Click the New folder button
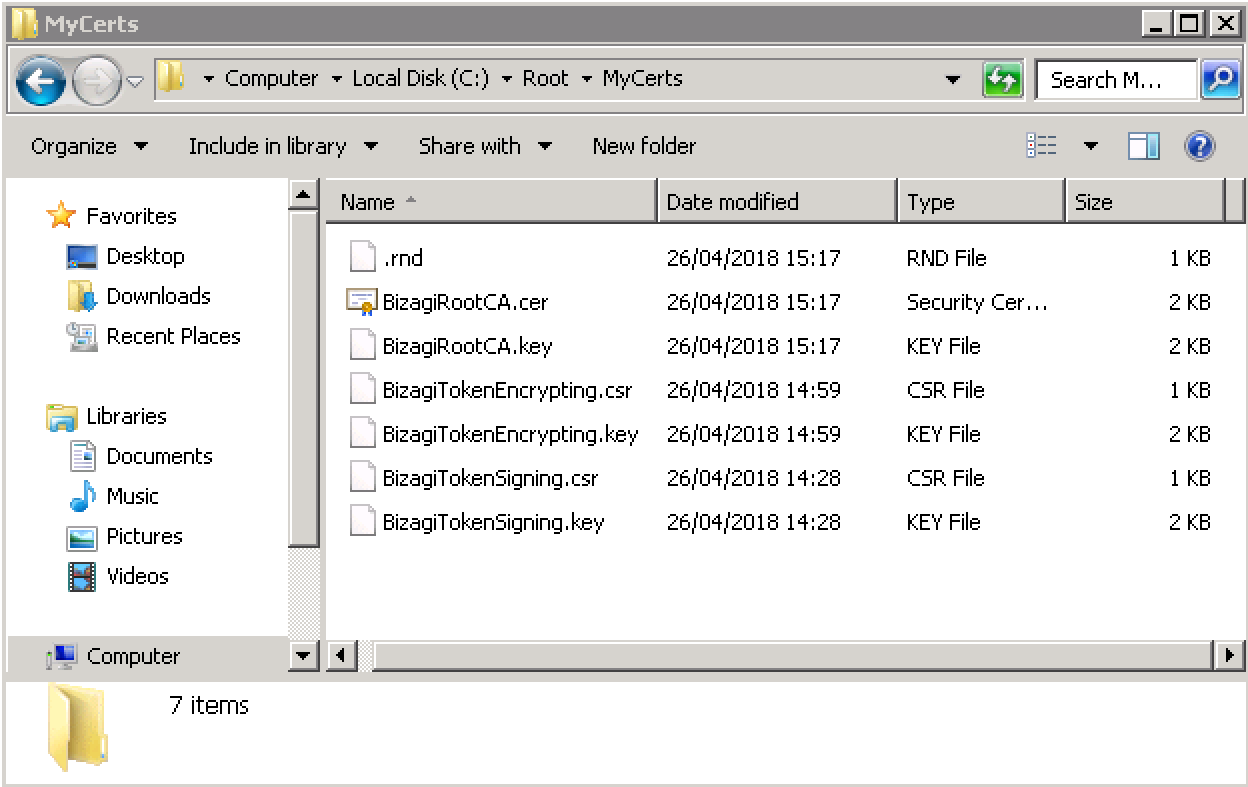Screen dimensions: 1248x787 (644, 146)
